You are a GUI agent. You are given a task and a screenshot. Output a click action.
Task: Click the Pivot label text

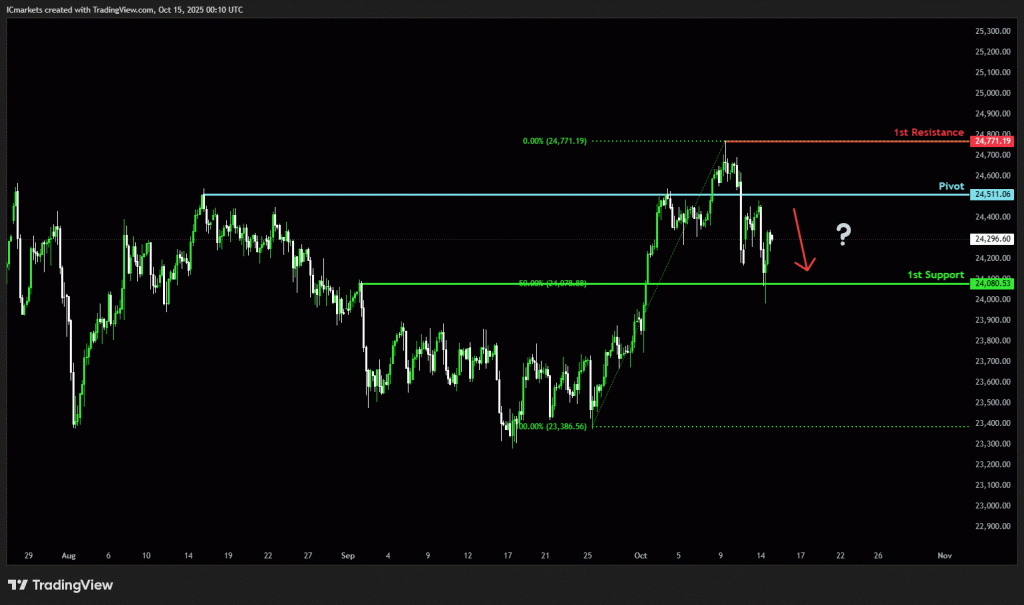(950, 186)
